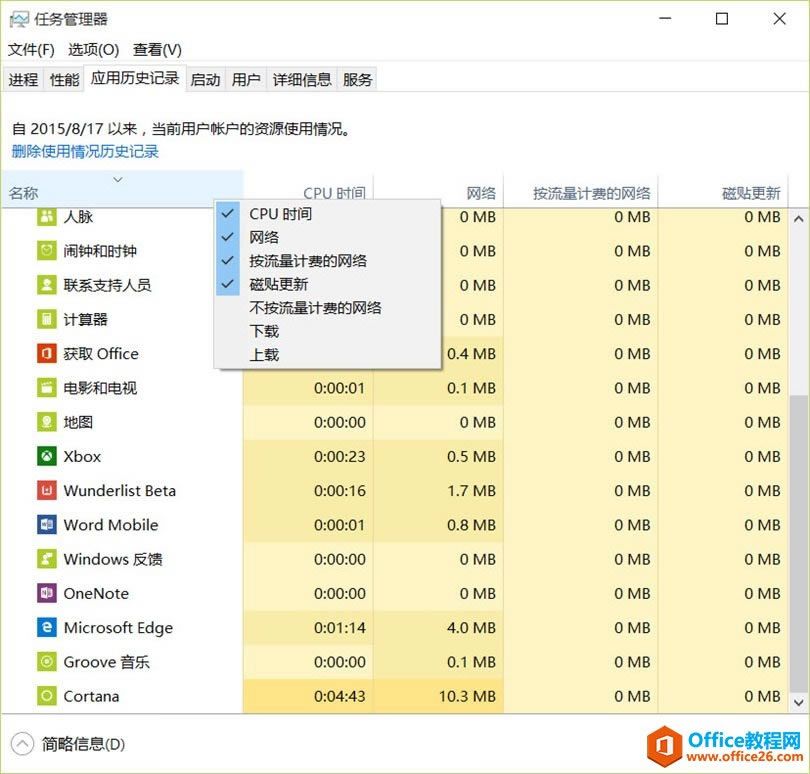Click the Word Mobile app icon
The image size is (810, 774).
point(46,524)
